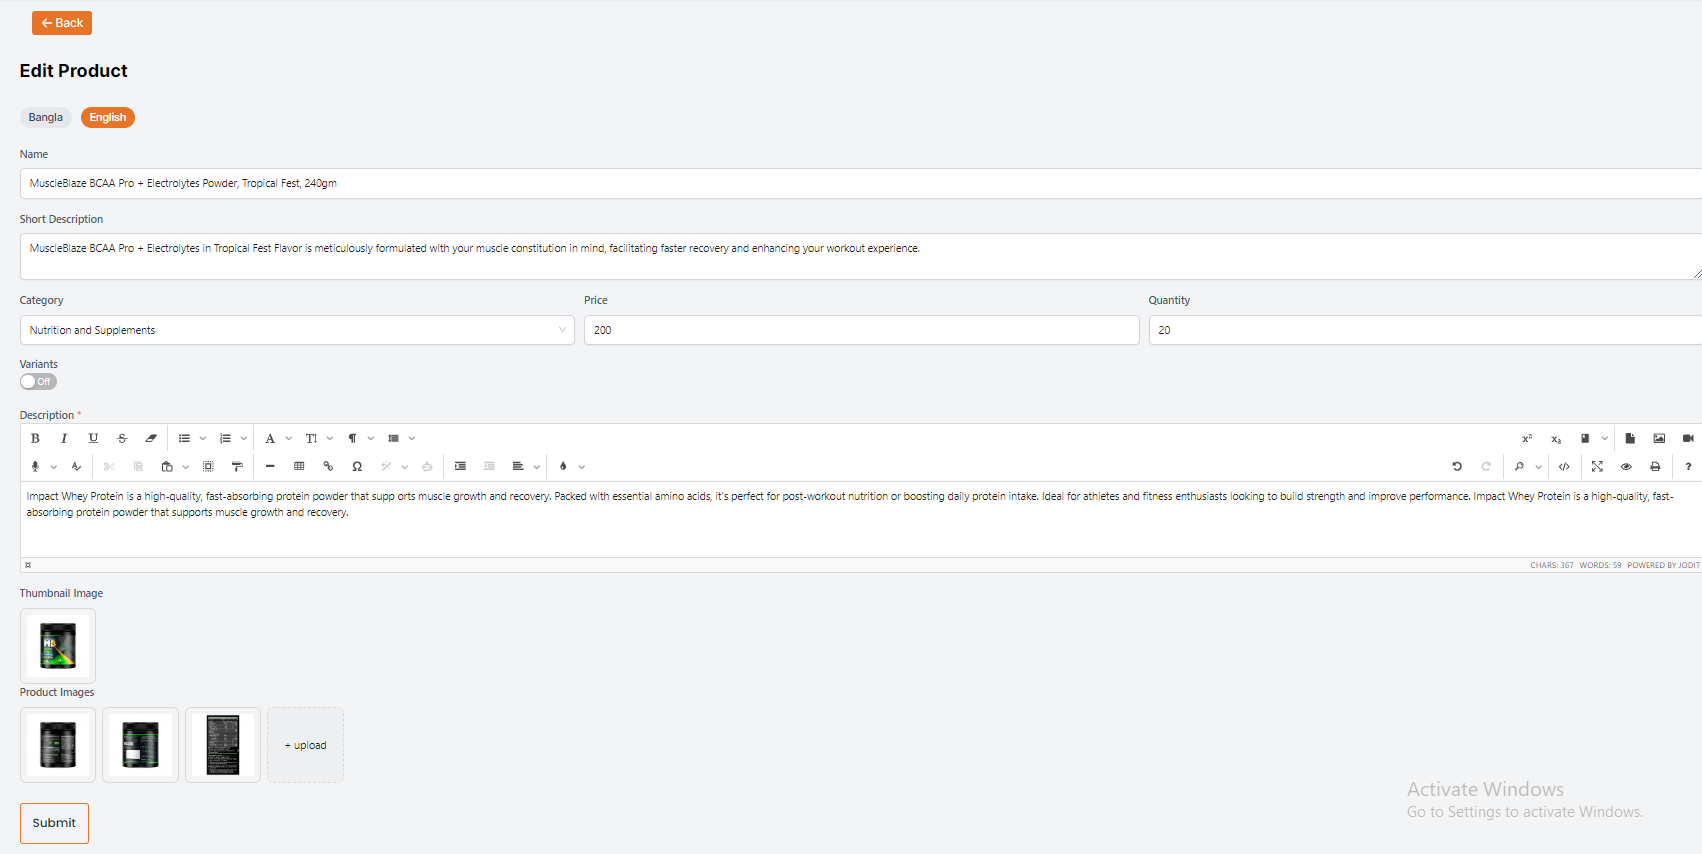This screenshot has height=854, width=1702.
Task: Expand the font family dropdown arrow
Action: tap(289, 438)
